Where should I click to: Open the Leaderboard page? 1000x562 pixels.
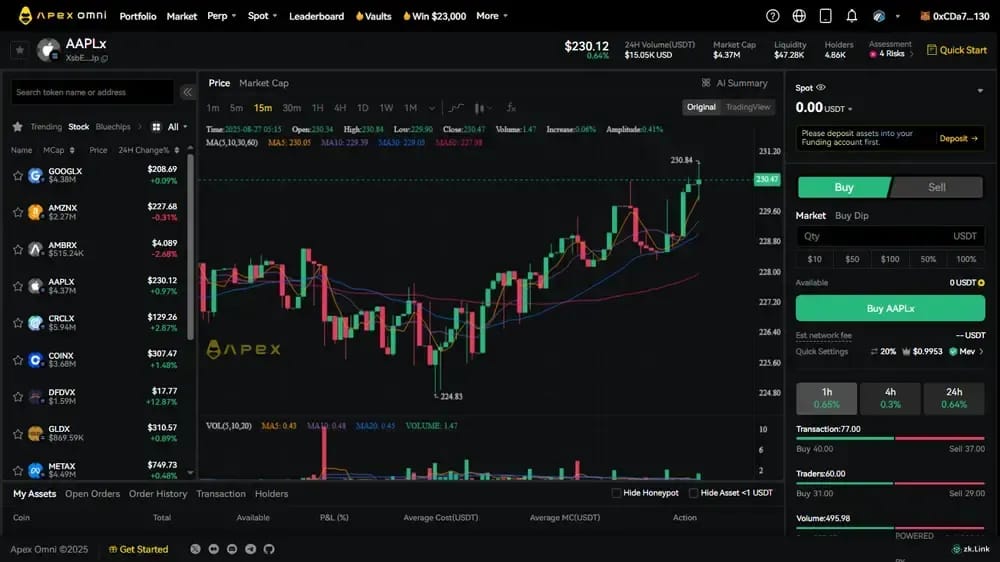click(x=316, y=16)
